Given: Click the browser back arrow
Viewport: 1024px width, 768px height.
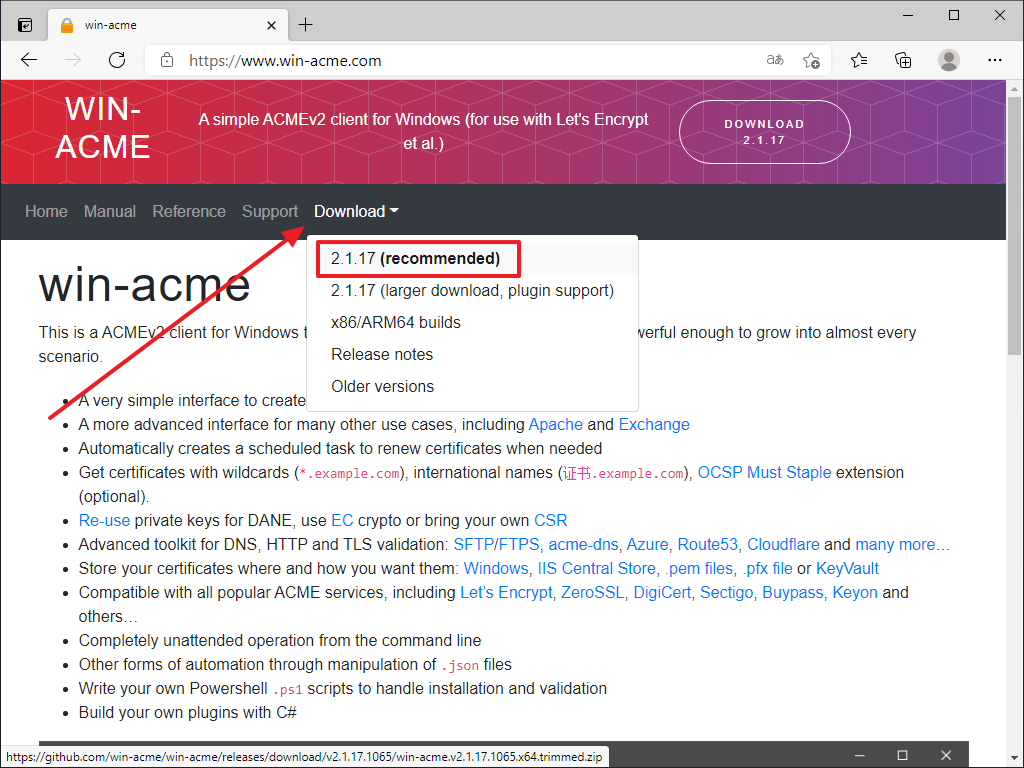Looking at the screenshot, I should [x=29, y=61].
